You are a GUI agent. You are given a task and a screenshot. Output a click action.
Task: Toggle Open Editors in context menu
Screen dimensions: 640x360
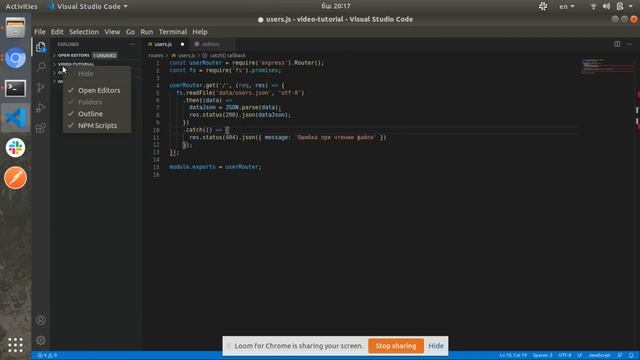point(97,90)
